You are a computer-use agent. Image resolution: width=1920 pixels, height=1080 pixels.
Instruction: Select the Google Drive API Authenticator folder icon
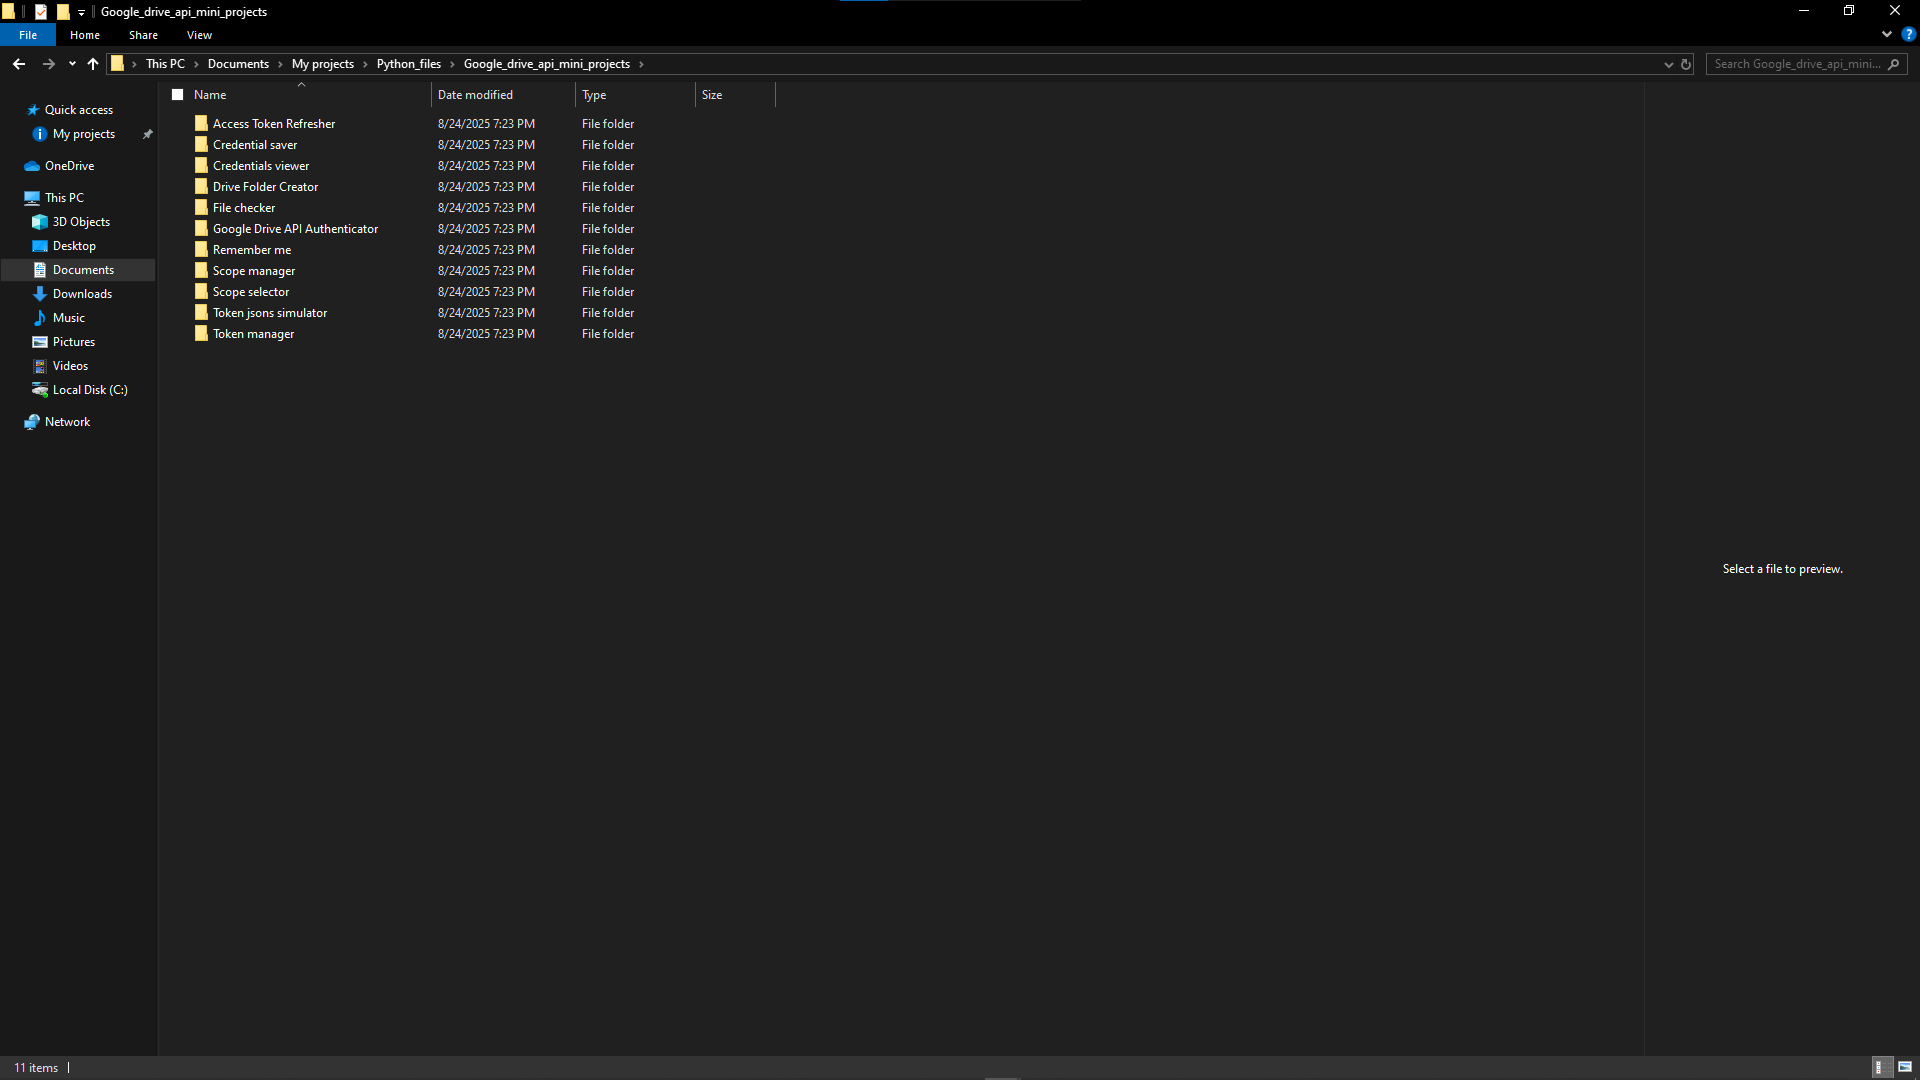[201, 229]
